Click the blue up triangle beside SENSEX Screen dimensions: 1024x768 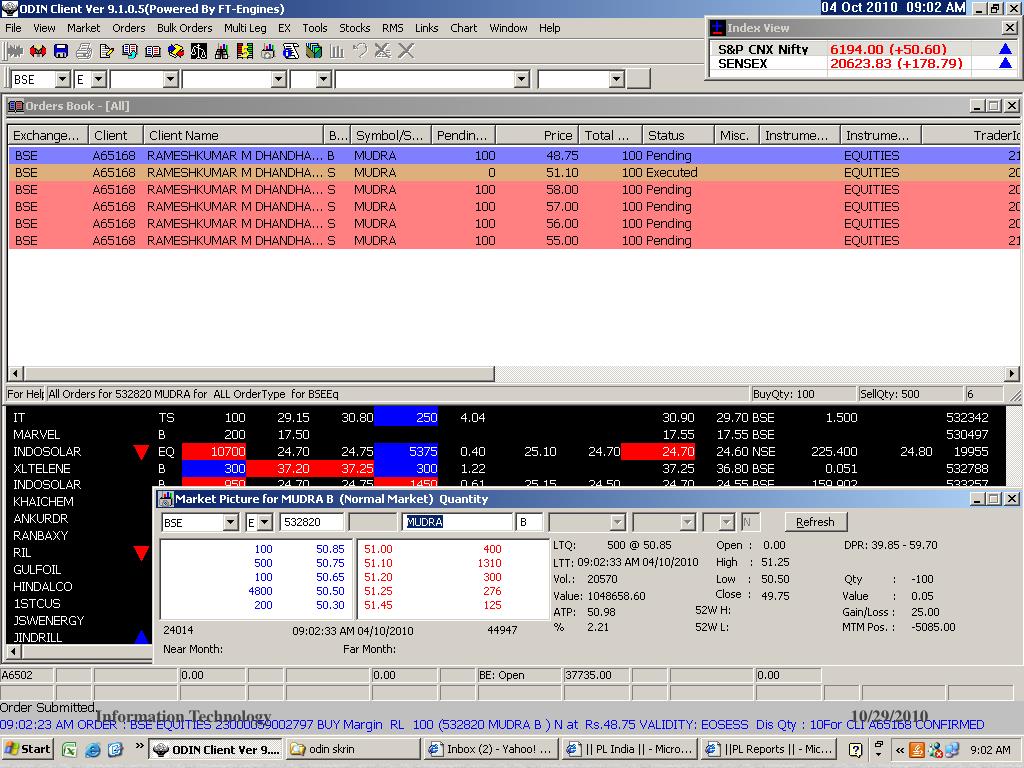coord(1005,63)
